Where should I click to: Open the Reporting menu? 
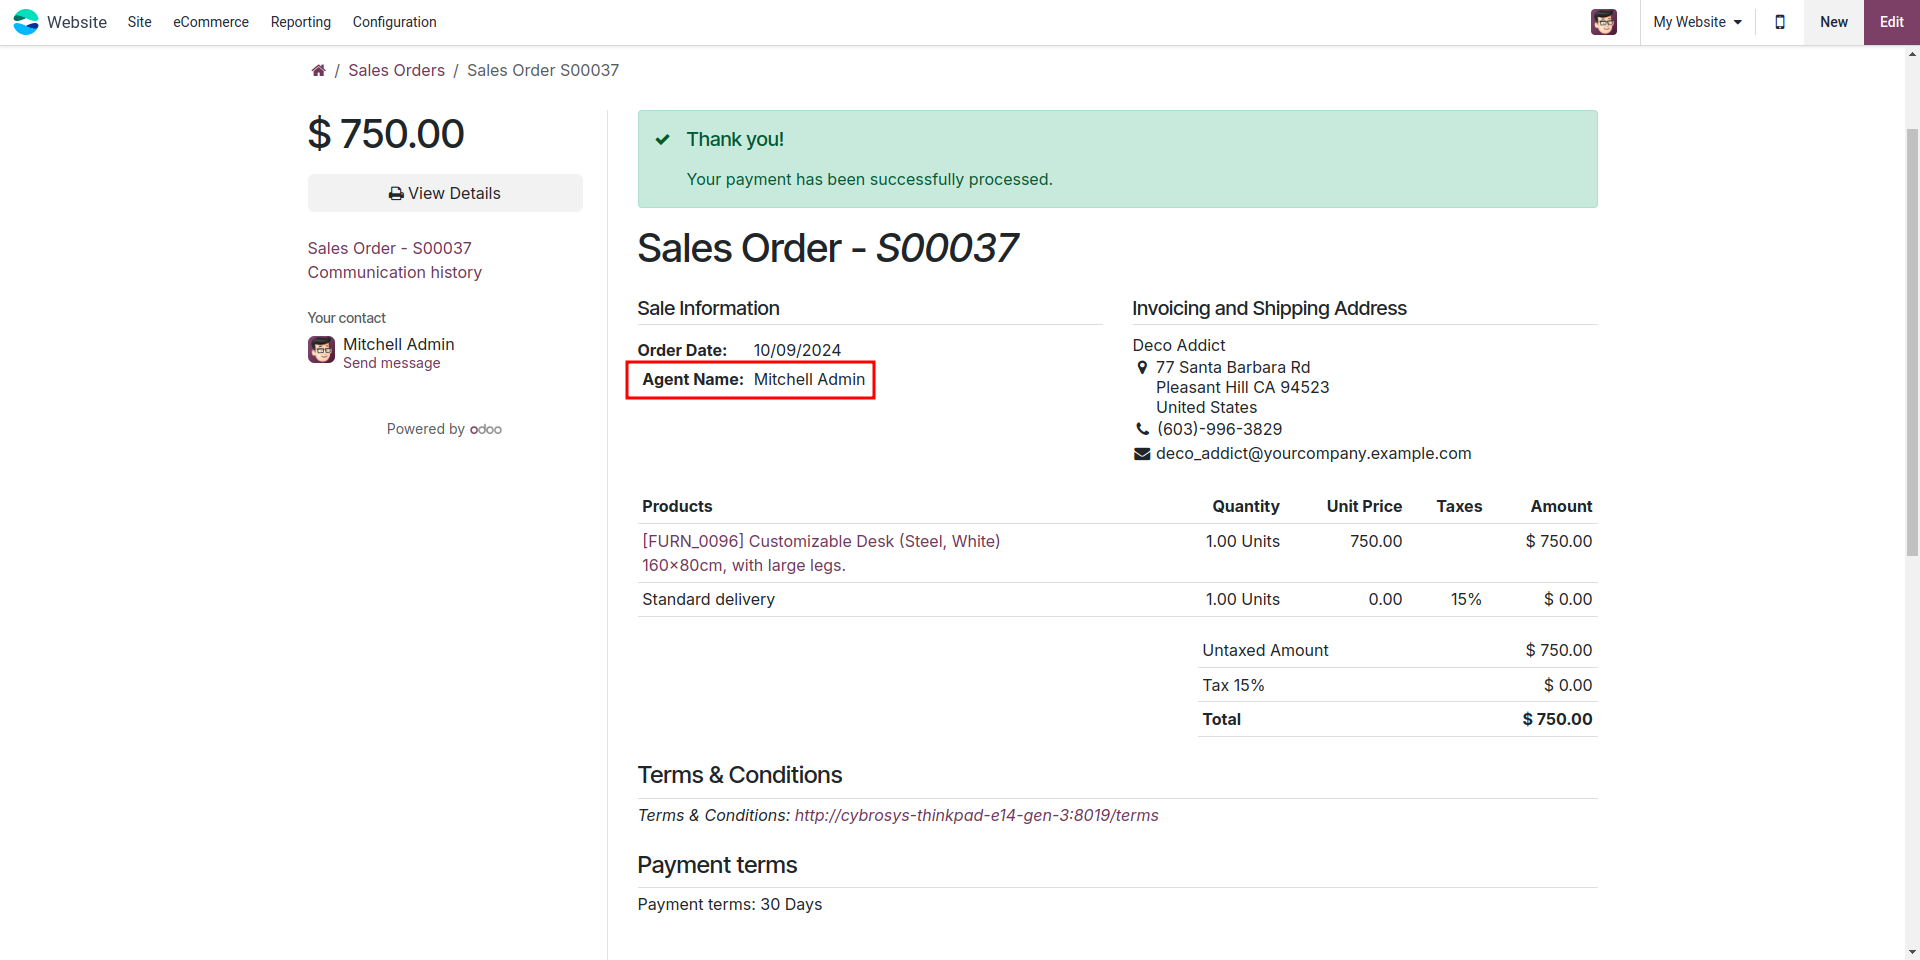tap(300, 22)
